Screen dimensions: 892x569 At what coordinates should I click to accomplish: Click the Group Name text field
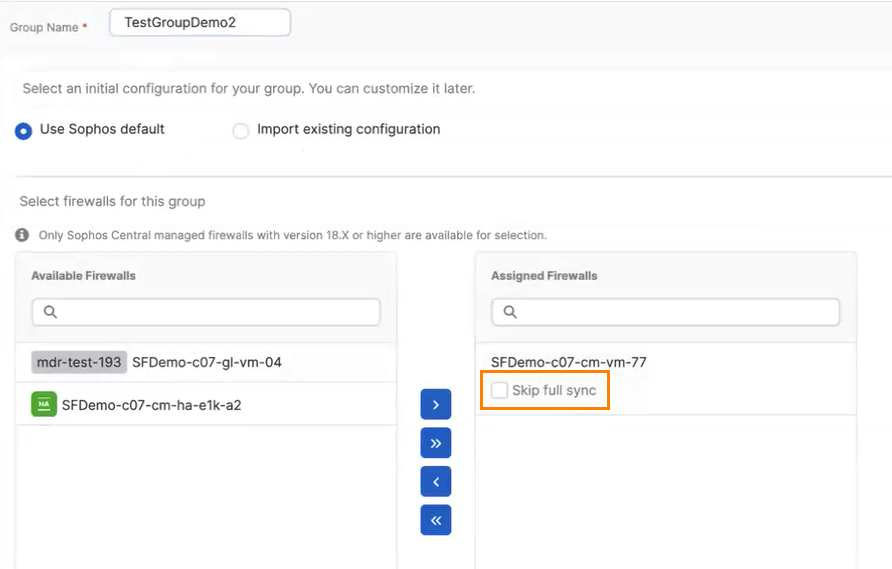[199, 22]
